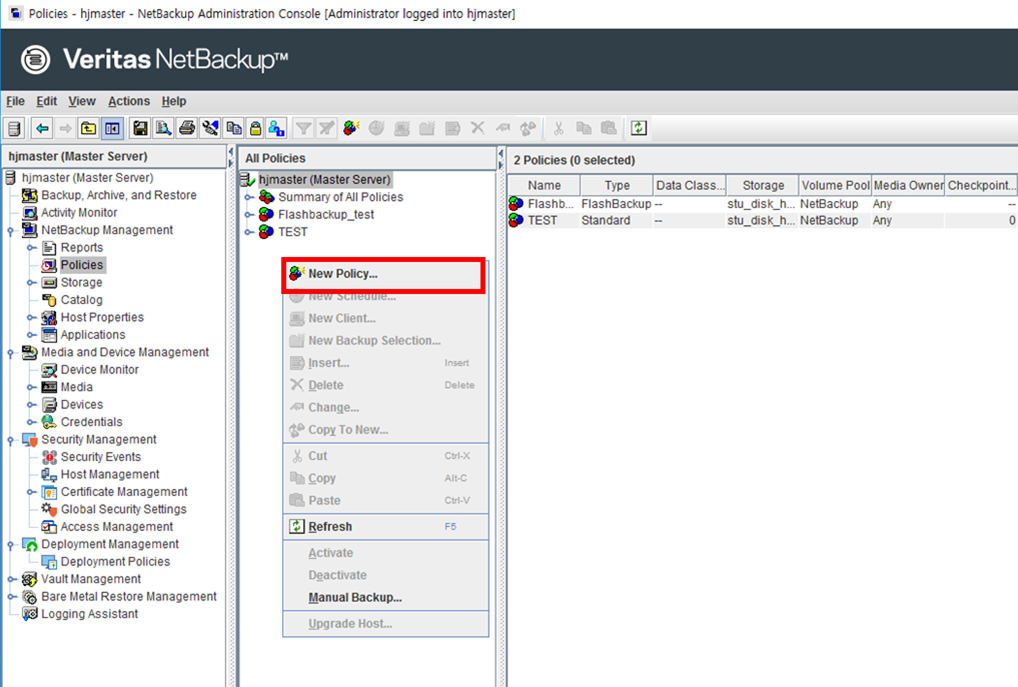Click the Volume Pool column header
This screenshot has height=687, width=1018.
coord(835,185)
